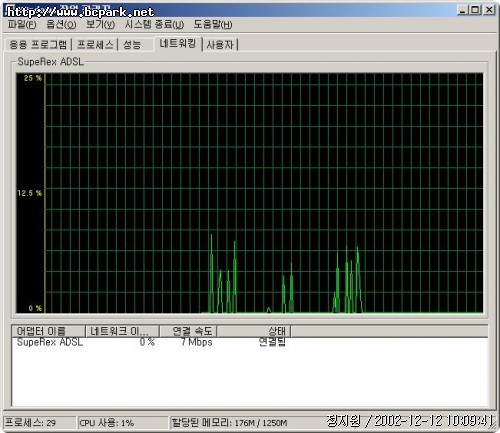Open the 도움말(H) menu
Viewport: 500px width, 433px height.
pyautogui.click(x=213, y=24)
